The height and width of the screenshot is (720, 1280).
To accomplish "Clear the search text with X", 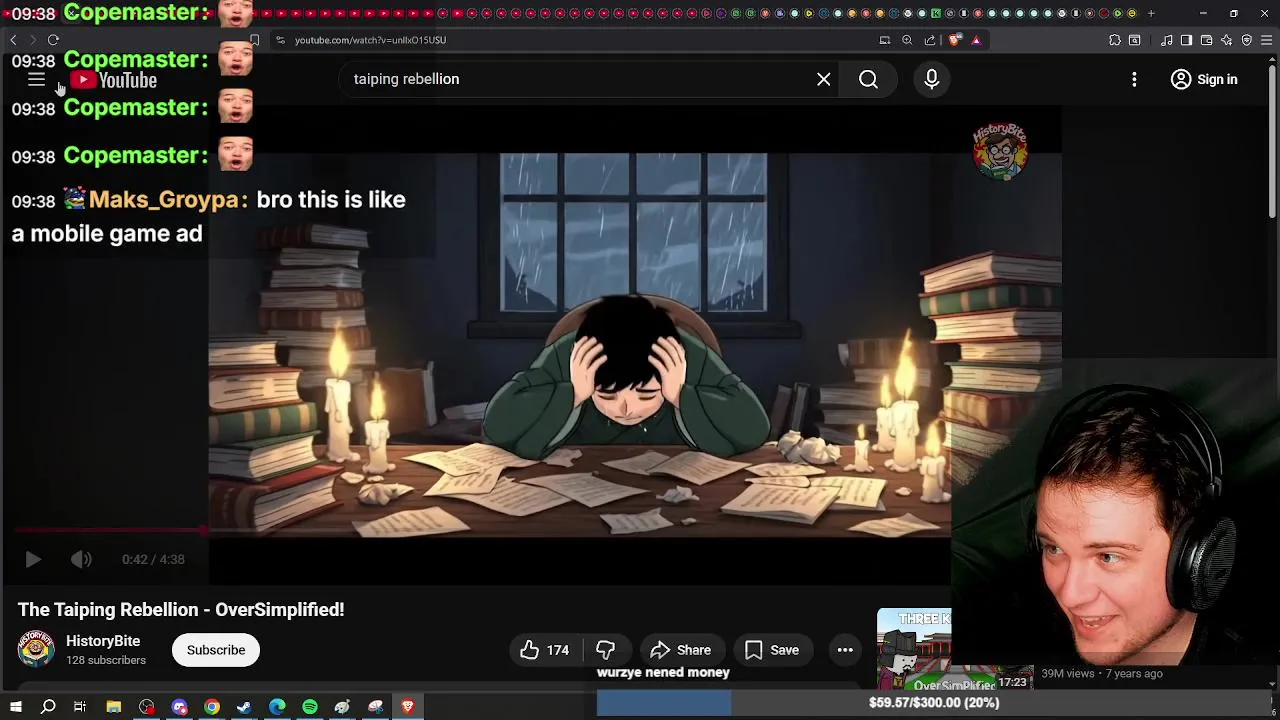I will 823,79.
